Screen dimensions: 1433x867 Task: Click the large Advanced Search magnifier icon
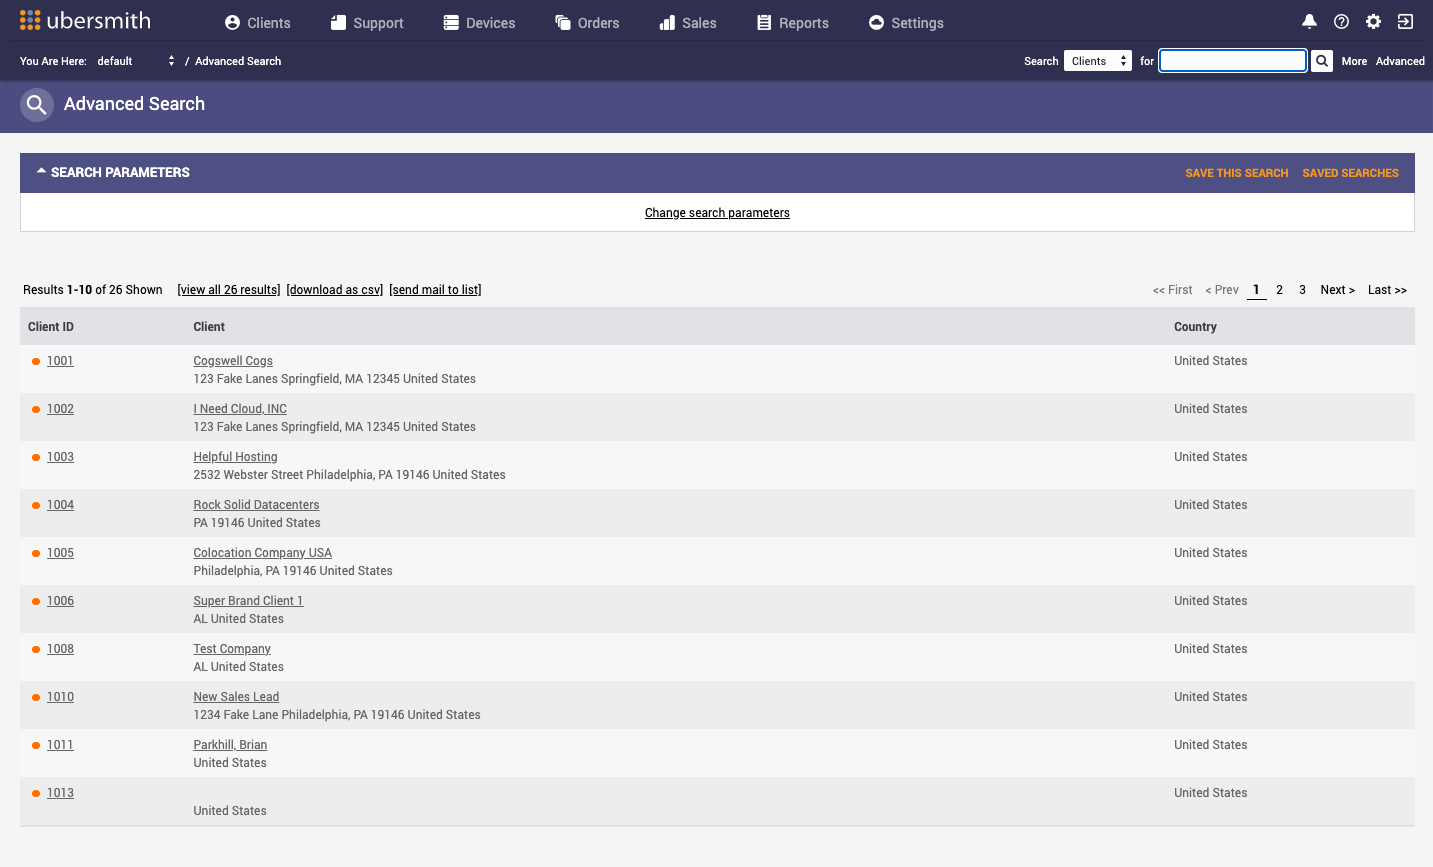click(x=37, y=104)
